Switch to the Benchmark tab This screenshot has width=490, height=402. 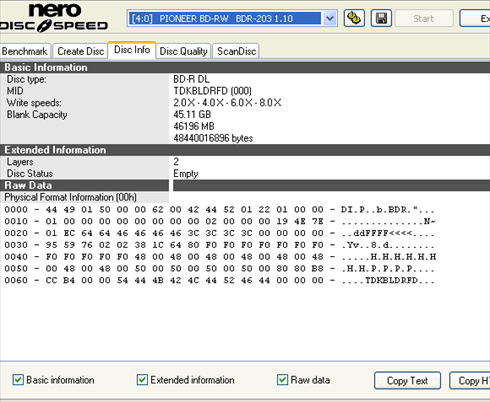tap(25, 51)
